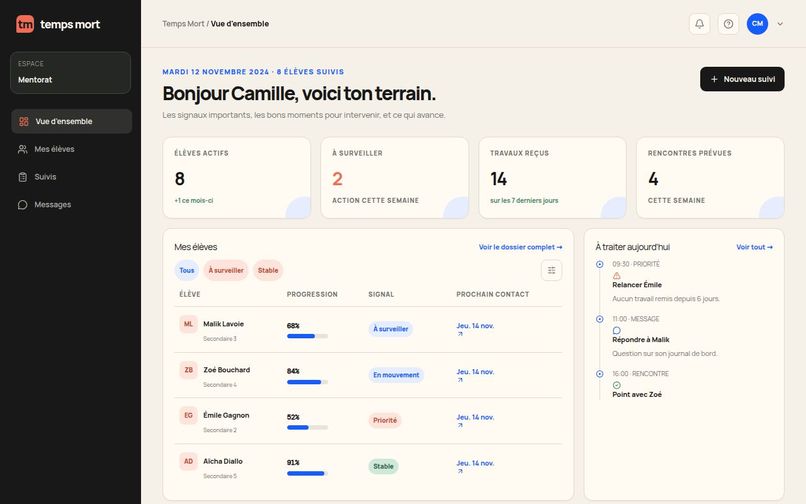Open the Rencontres prévues card
806x504 pixels.
point(710,178)
